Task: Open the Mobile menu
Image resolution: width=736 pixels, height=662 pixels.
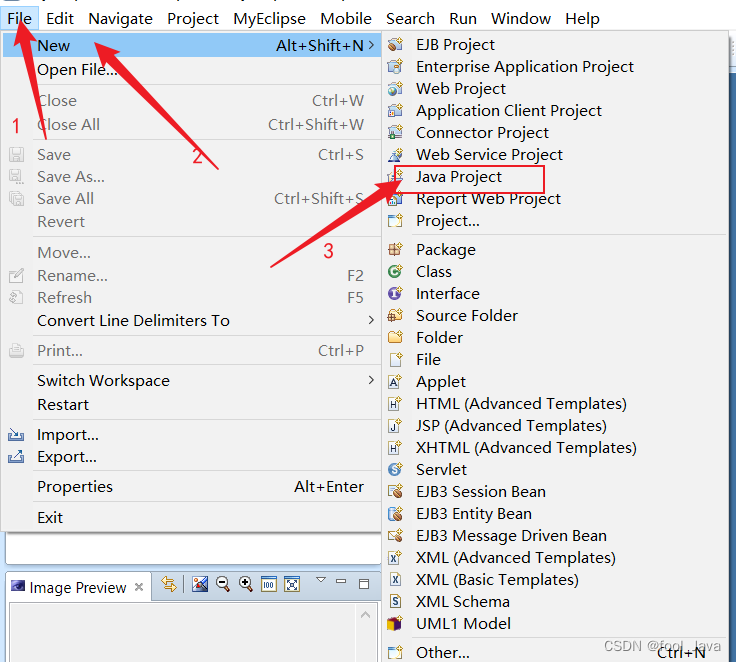Action: click(346, 18)
